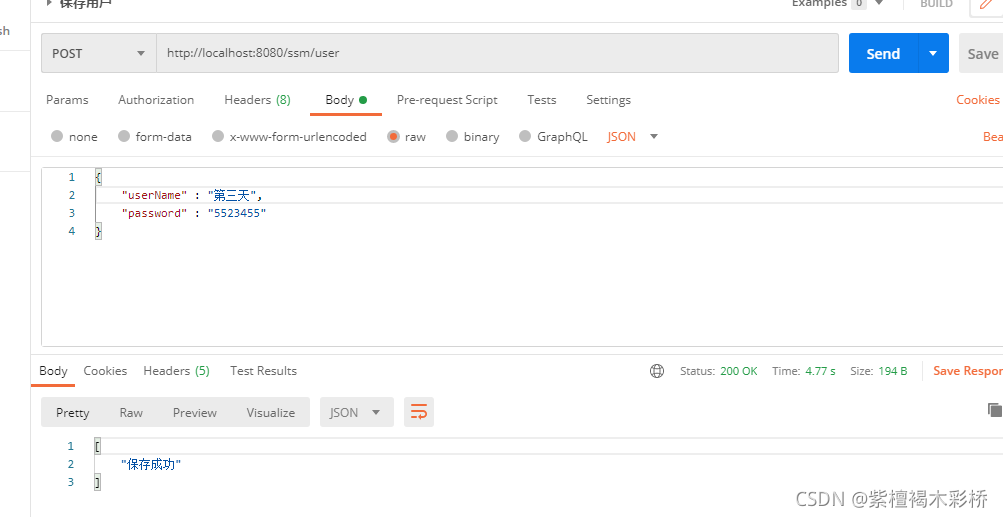The width and height of the screenshot is (1003, 517).
Task: Toggle the response line wrap icon
Action: [419, 412]
